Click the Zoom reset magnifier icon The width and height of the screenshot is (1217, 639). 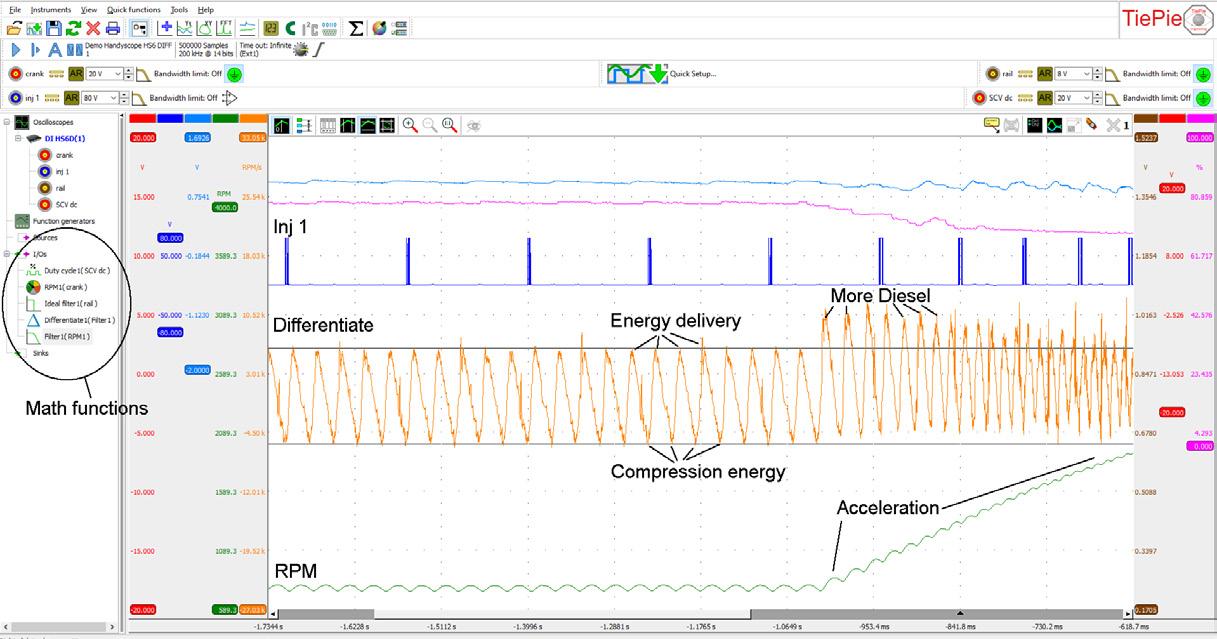click(449, 125)
